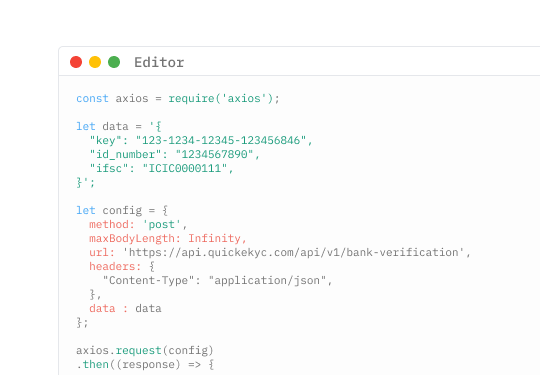Click the "key" value 123-1234-12345-123456846
The height and width of the screenshot is (375, 540).
point(221,140)
